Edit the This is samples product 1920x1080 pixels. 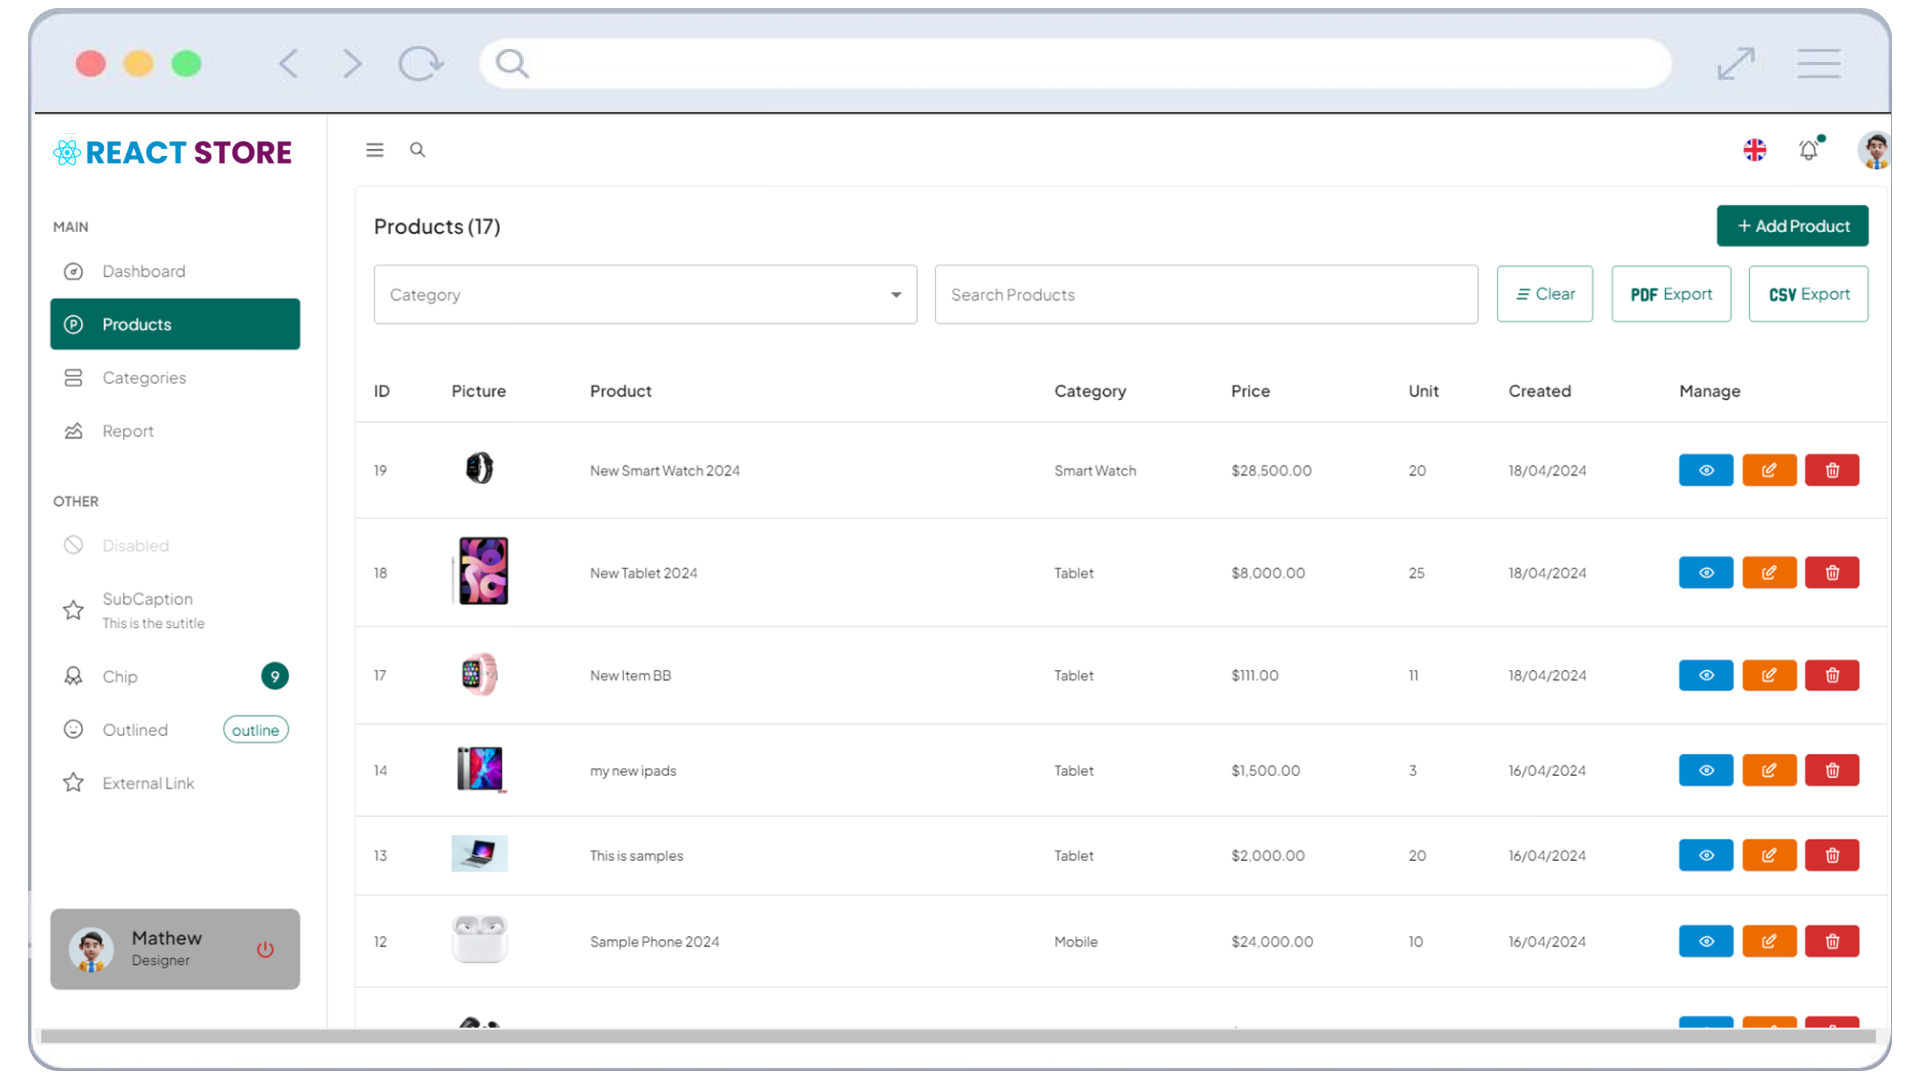tap(1769, 855)
